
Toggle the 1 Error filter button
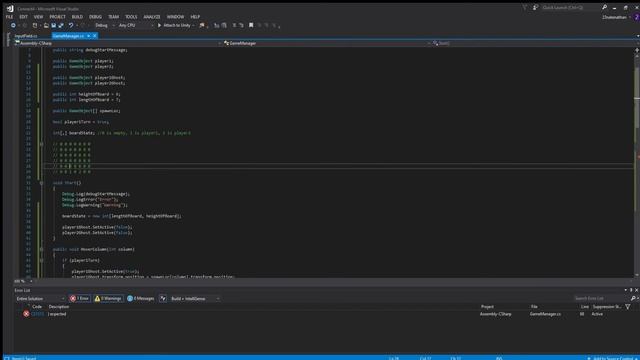[x=80, y=299]
